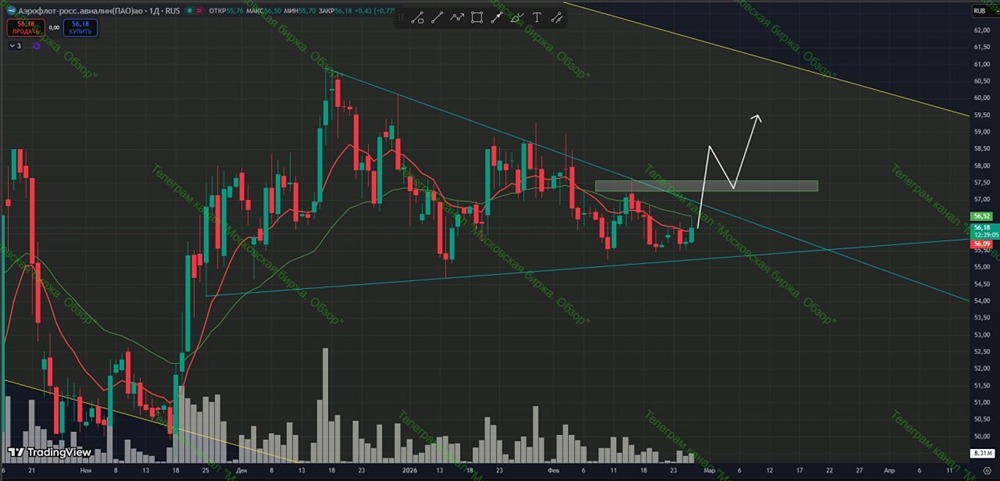Click the 62,00 price scale value
Screen dimensions: 1000x481
point(982,30)
